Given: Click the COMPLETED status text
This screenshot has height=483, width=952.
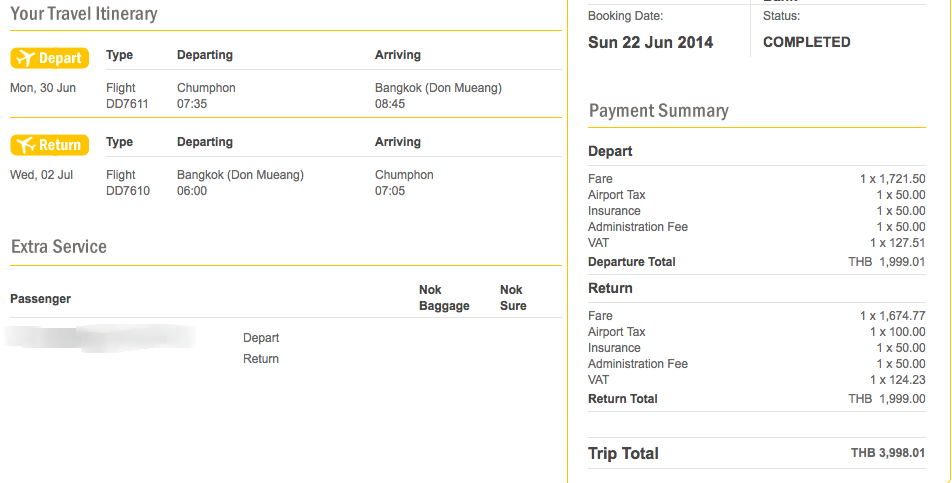Looking at the screenshot, I should pos(807,42).
